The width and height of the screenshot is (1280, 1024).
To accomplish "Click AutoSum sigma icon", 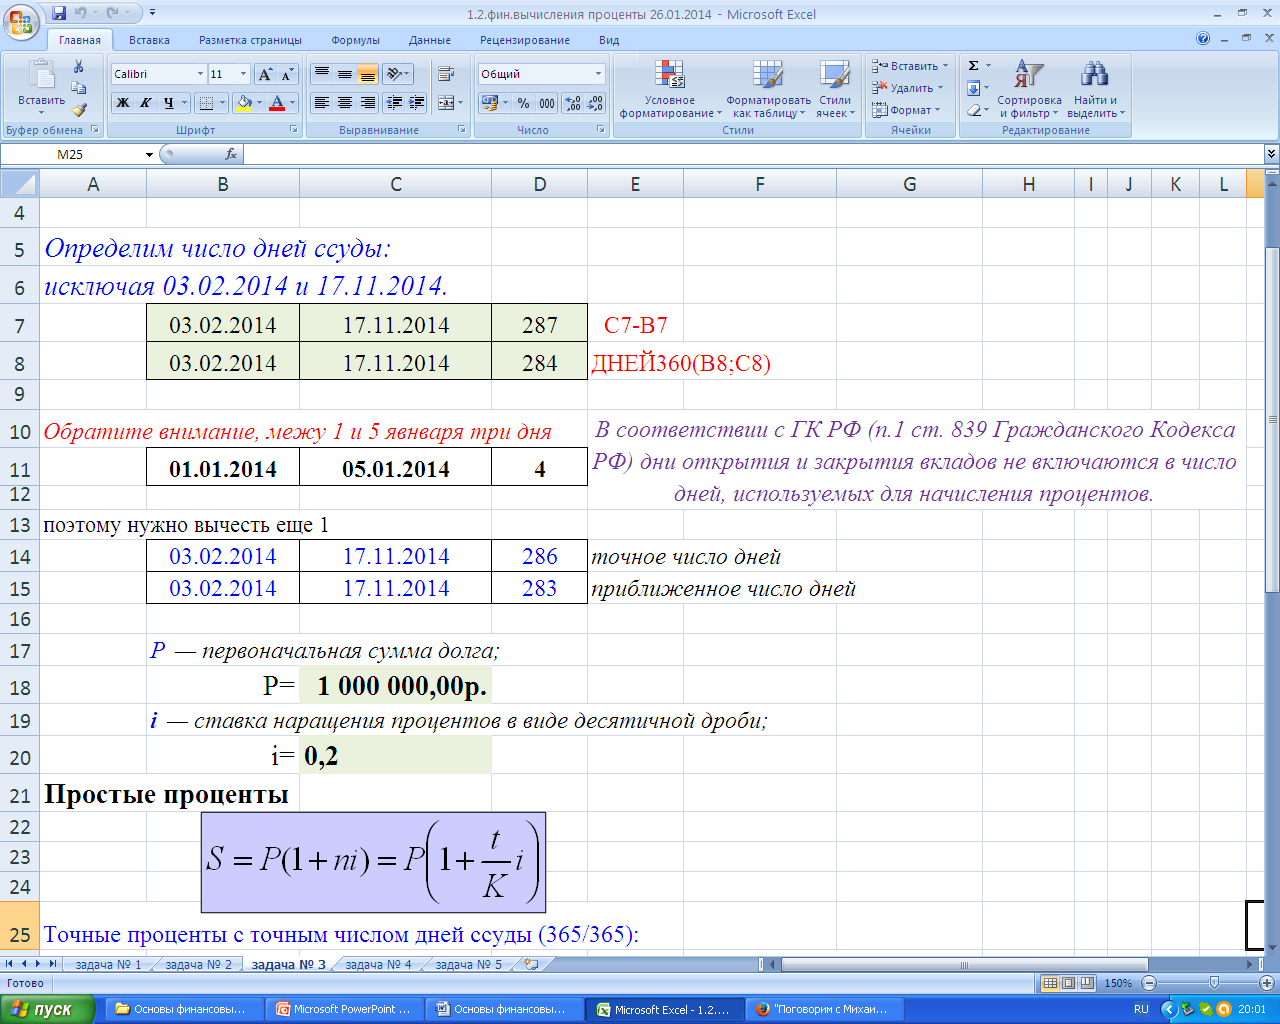I will click(973, 66).
